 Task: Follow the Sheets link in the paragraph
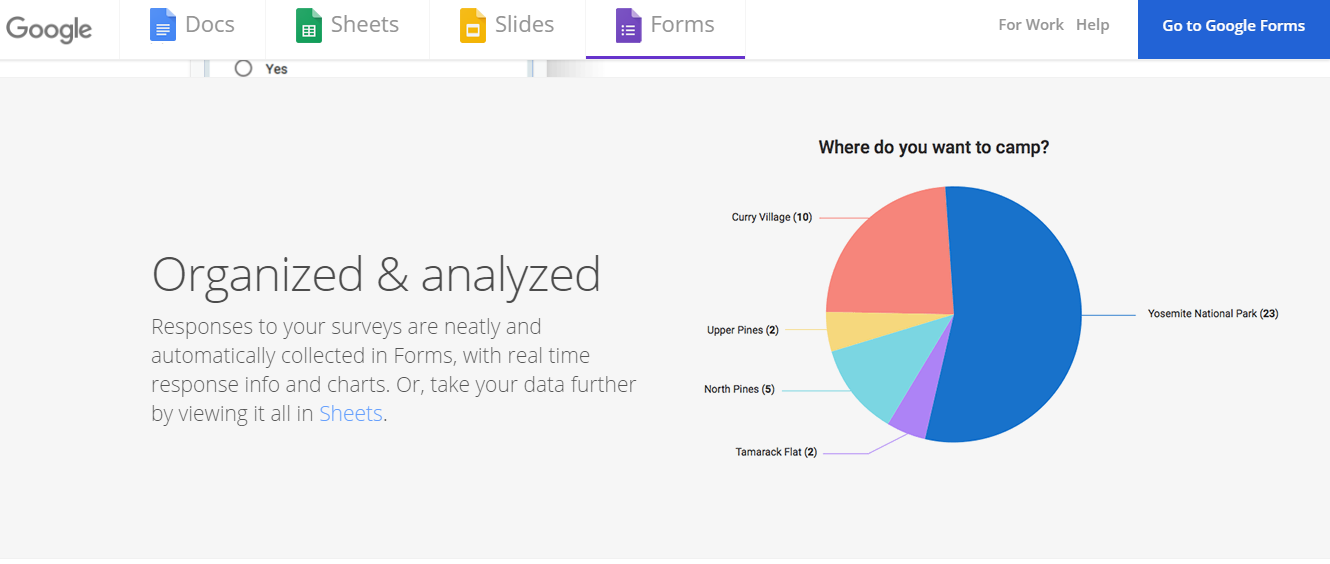(351, 413)
